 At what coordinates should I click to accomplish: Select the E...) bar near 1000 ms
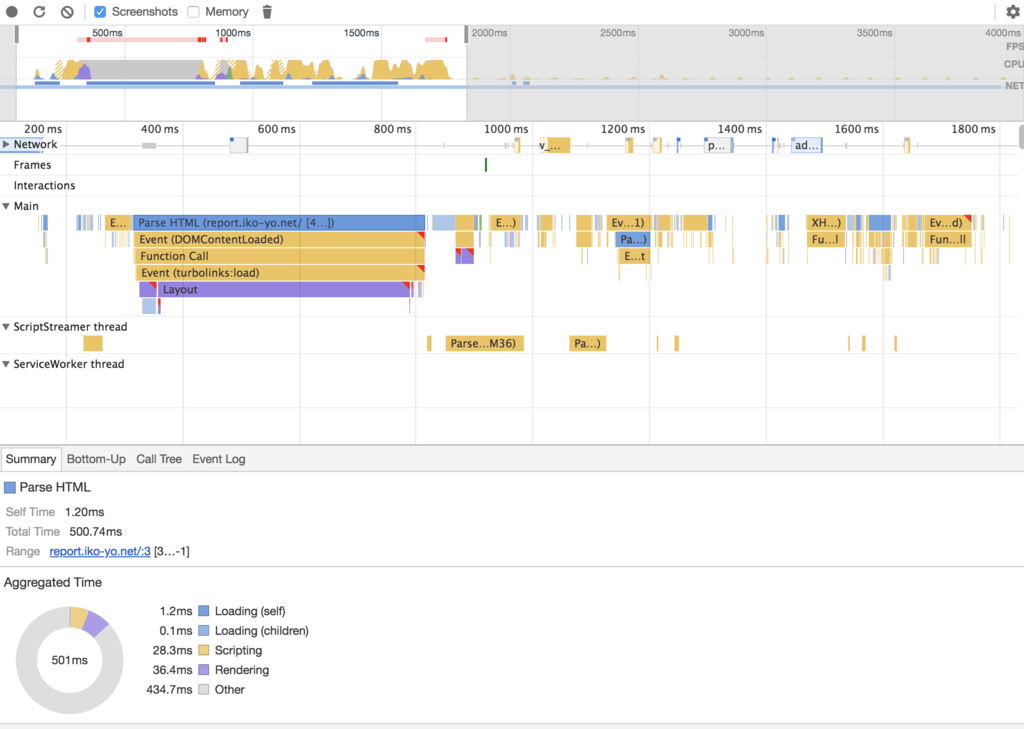[505, 223]
